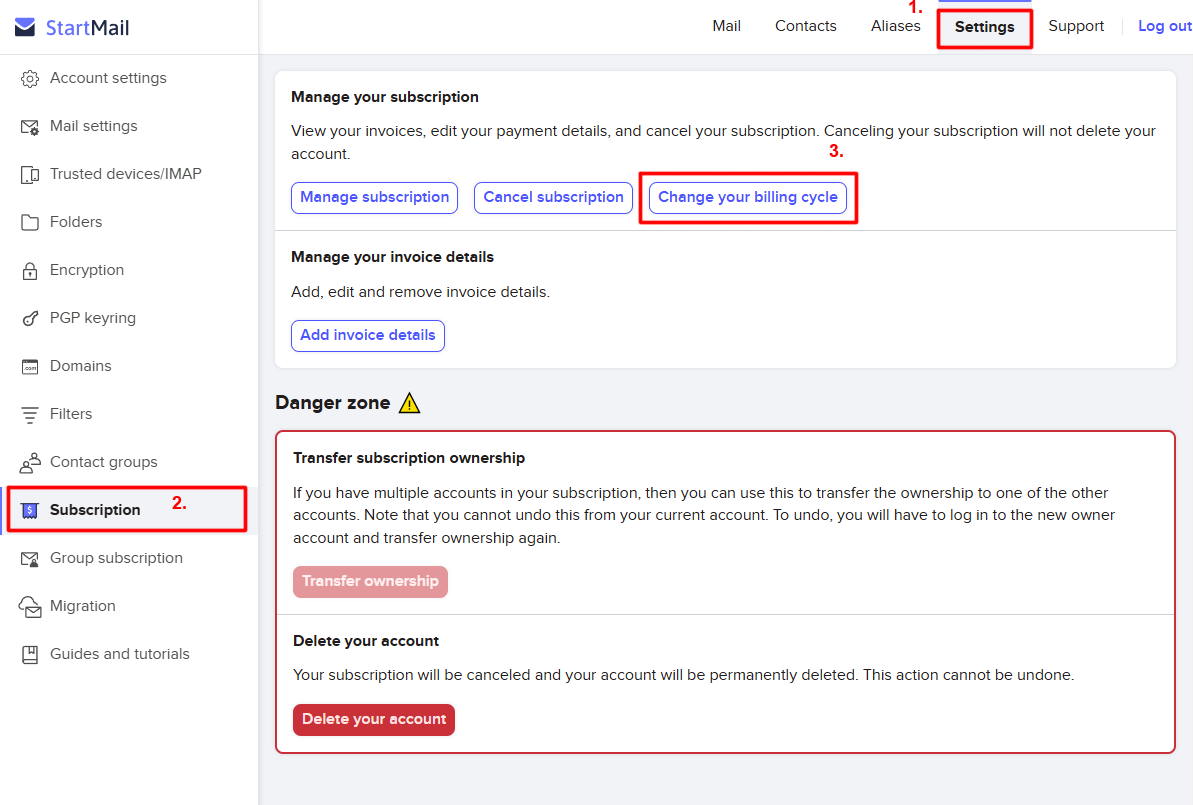Open the Aliases section

coord(895,25)
